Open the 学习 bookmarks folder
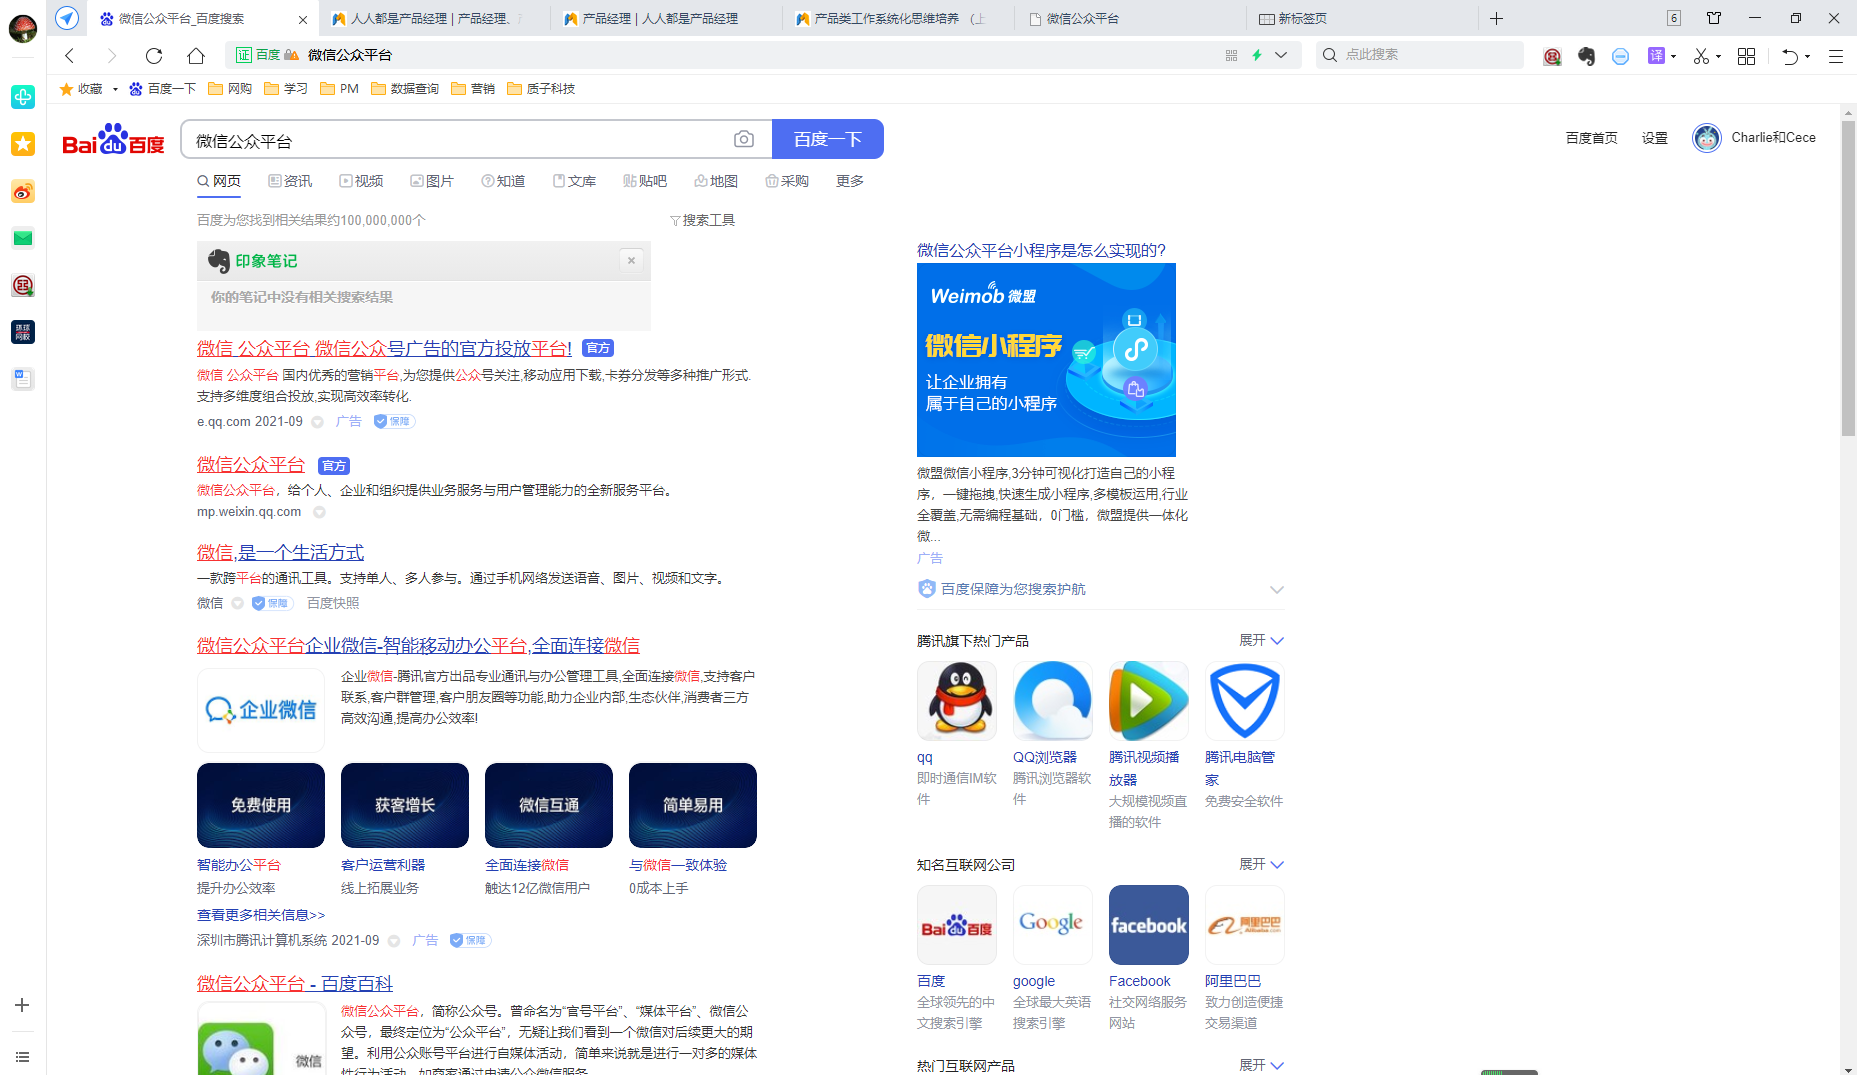The image size is (1857, 1075). pos(286,89)
